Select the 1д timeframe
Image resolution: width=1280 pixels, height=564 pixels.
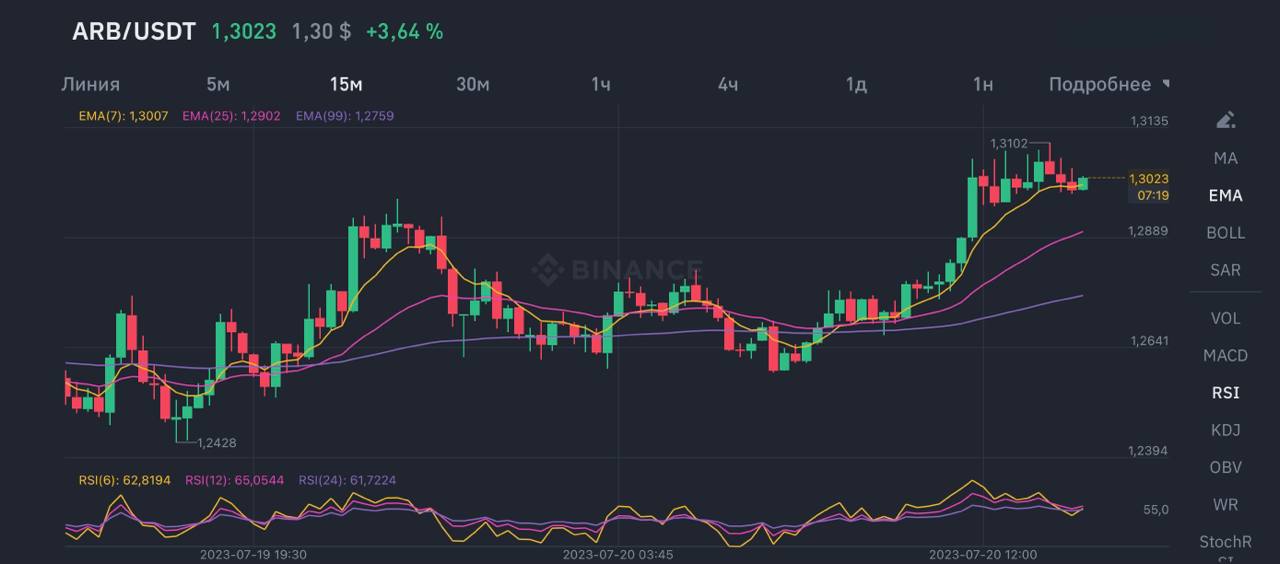[856, 84]
